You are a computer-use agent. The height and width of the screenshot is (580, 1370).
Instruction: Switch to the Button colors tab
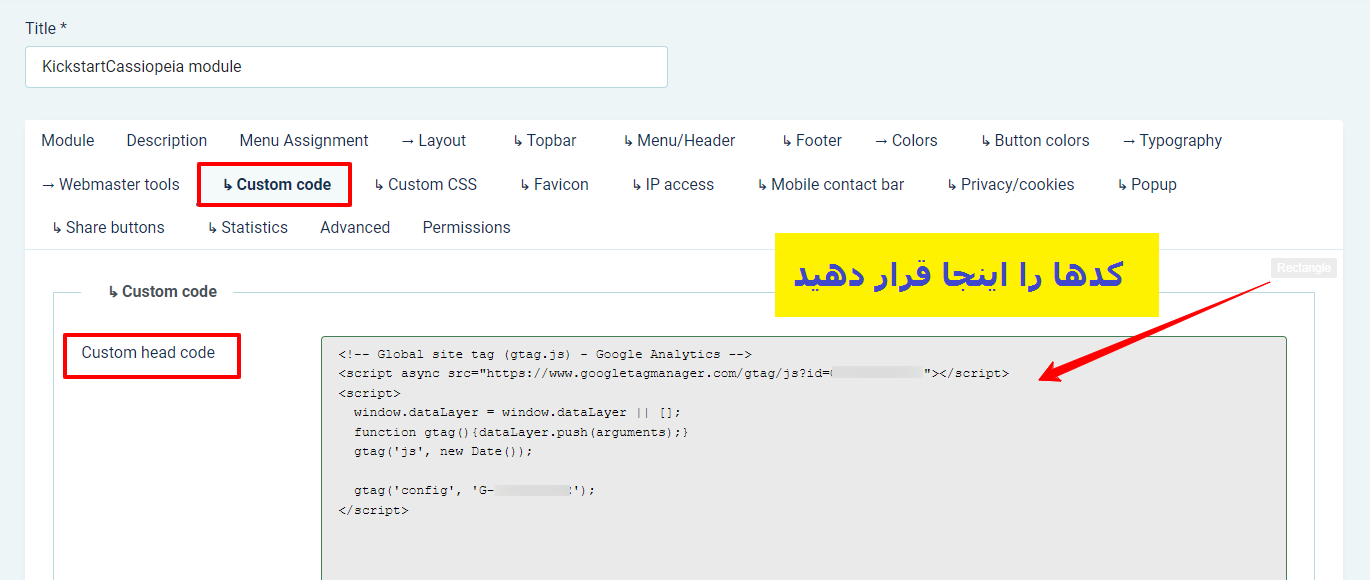tap(1034, 140)
